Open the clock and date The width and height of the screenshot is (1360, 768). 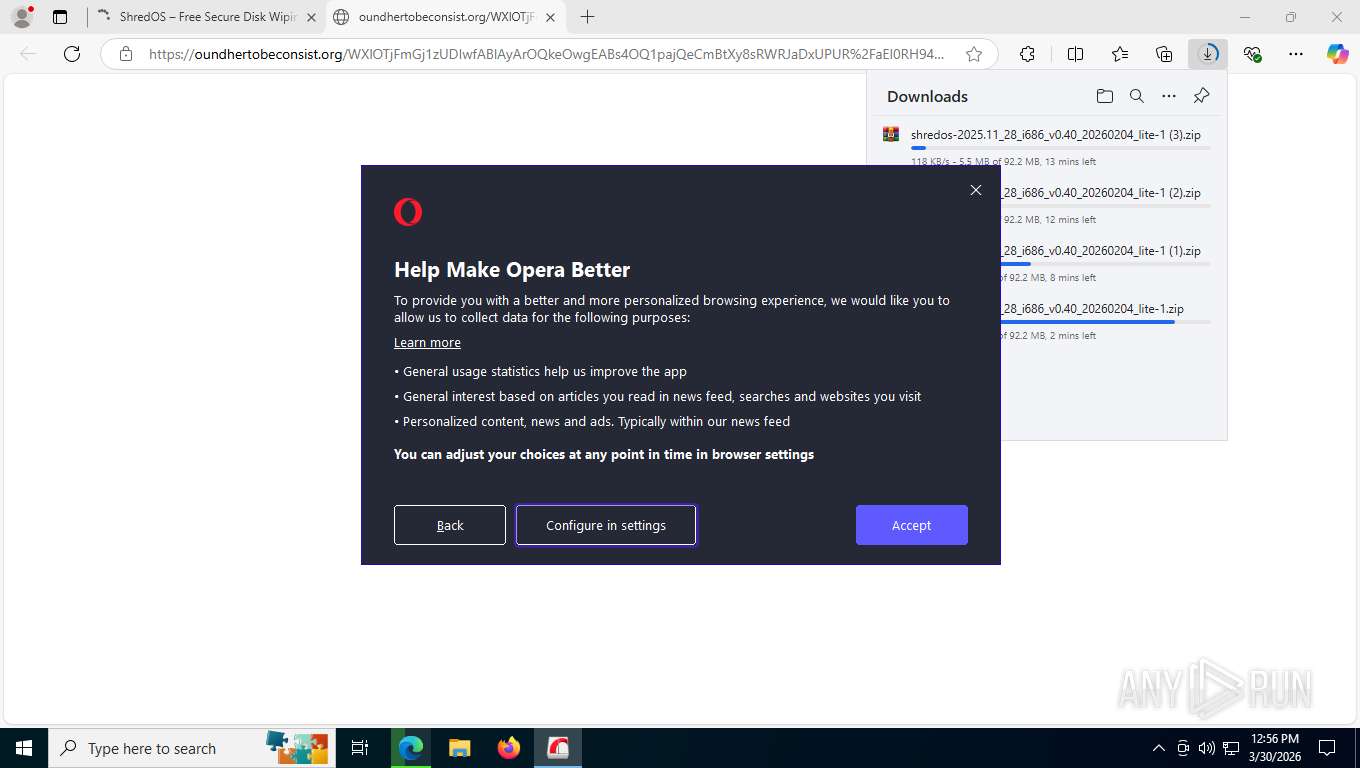pyautogui.click(x=1275, y=748)
